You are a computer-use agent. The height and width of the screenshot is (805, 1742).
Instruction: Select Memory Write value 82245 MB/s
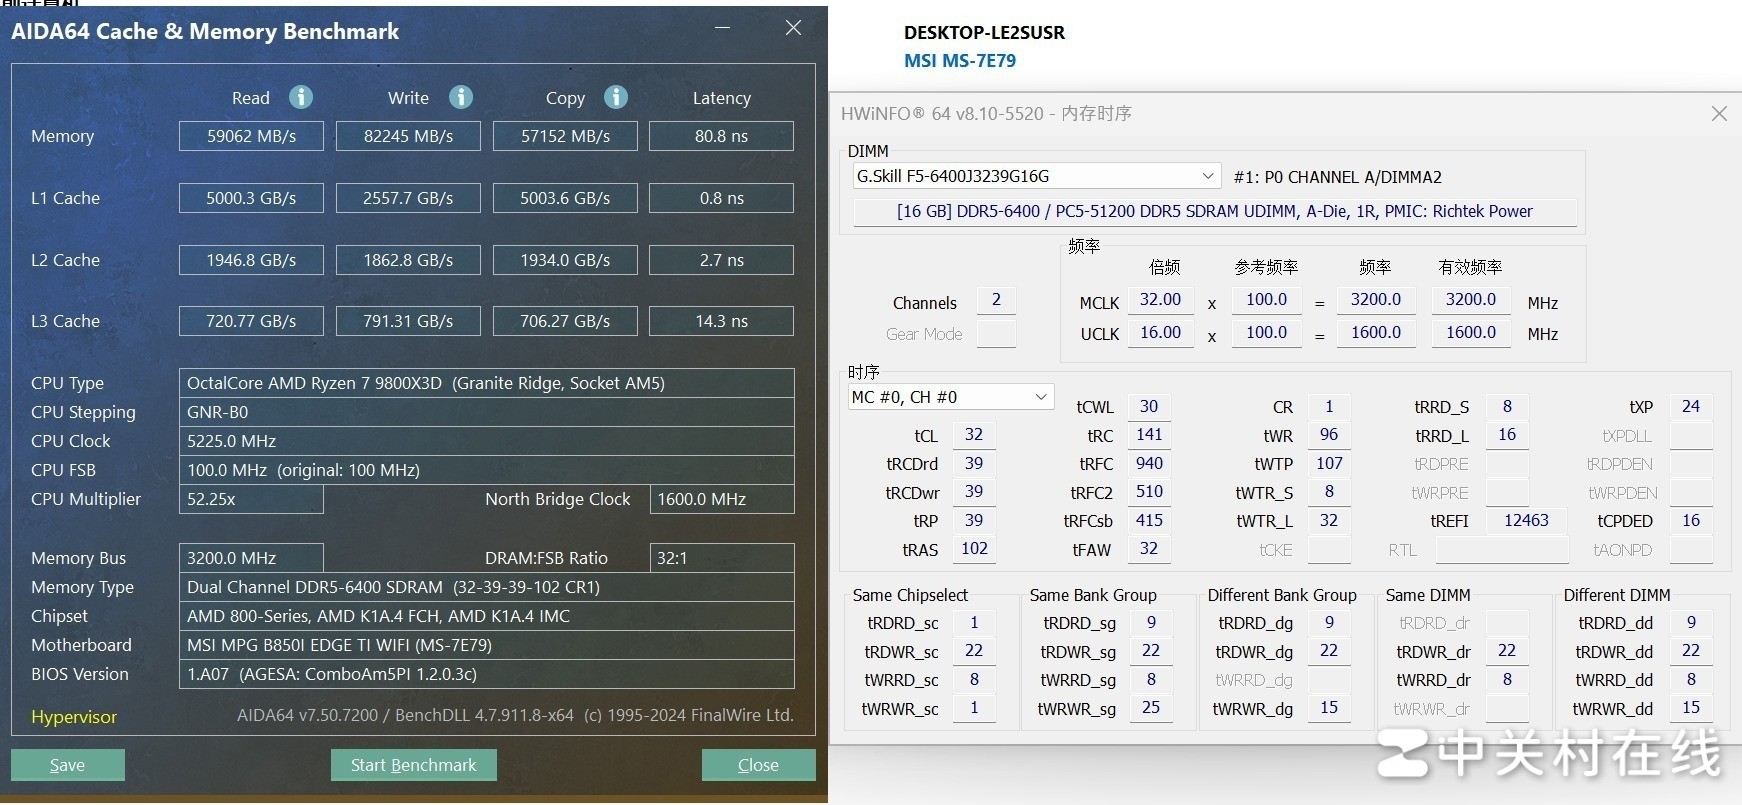point(408,136)
